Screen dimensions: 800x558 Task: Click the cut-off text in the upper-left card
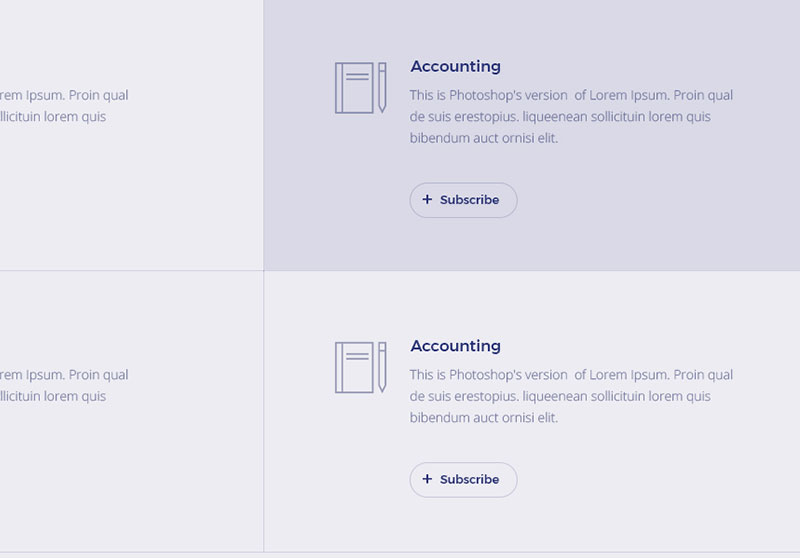click(x=62, y=106)
